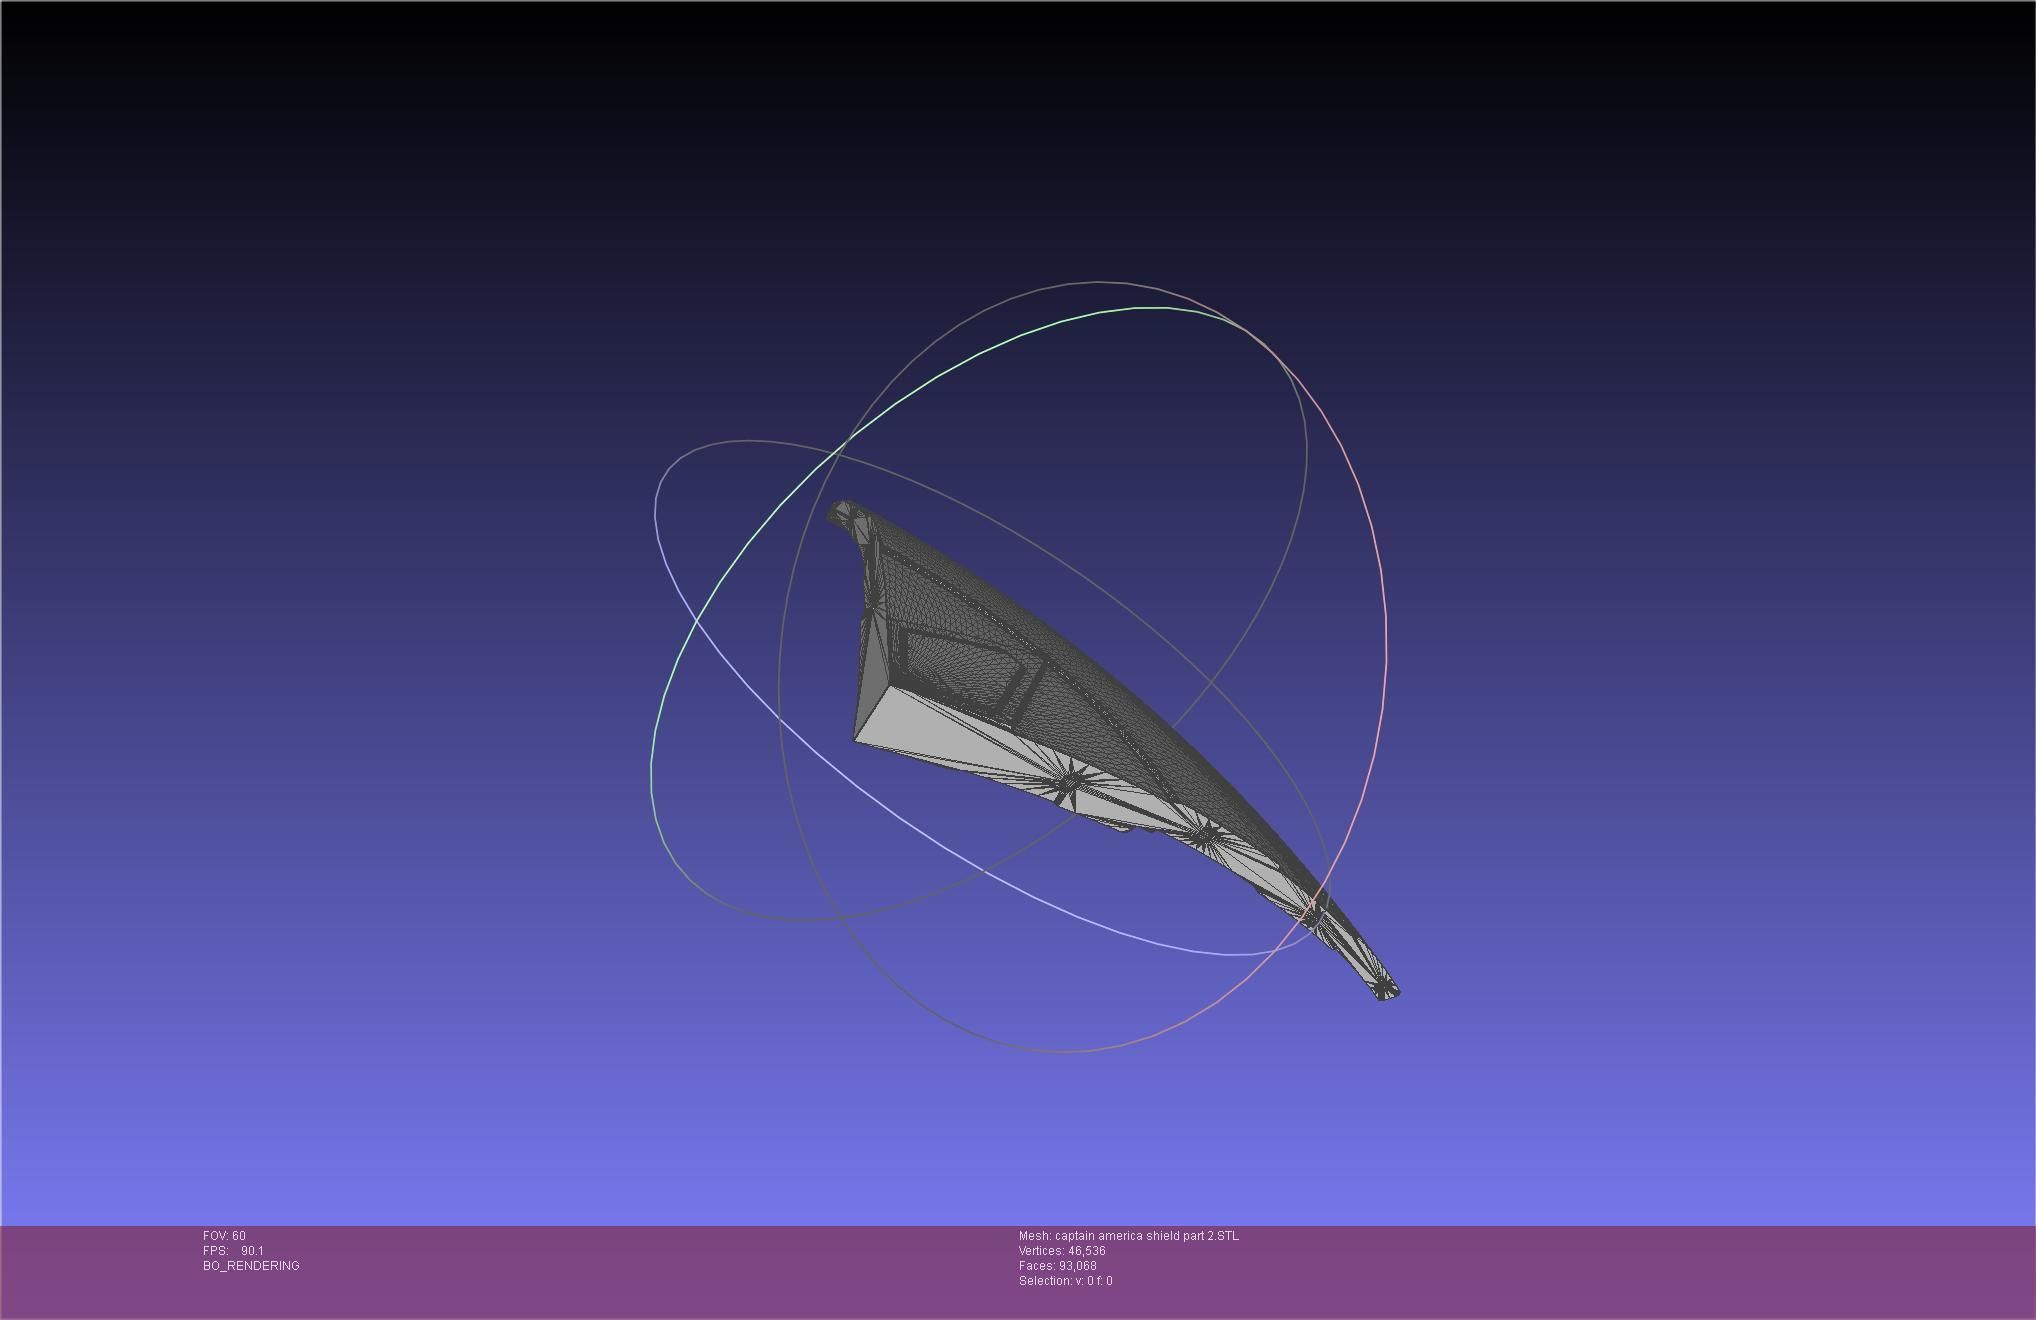Click the BO_RENDERING label
2036x1320 pixels.
251,1266
